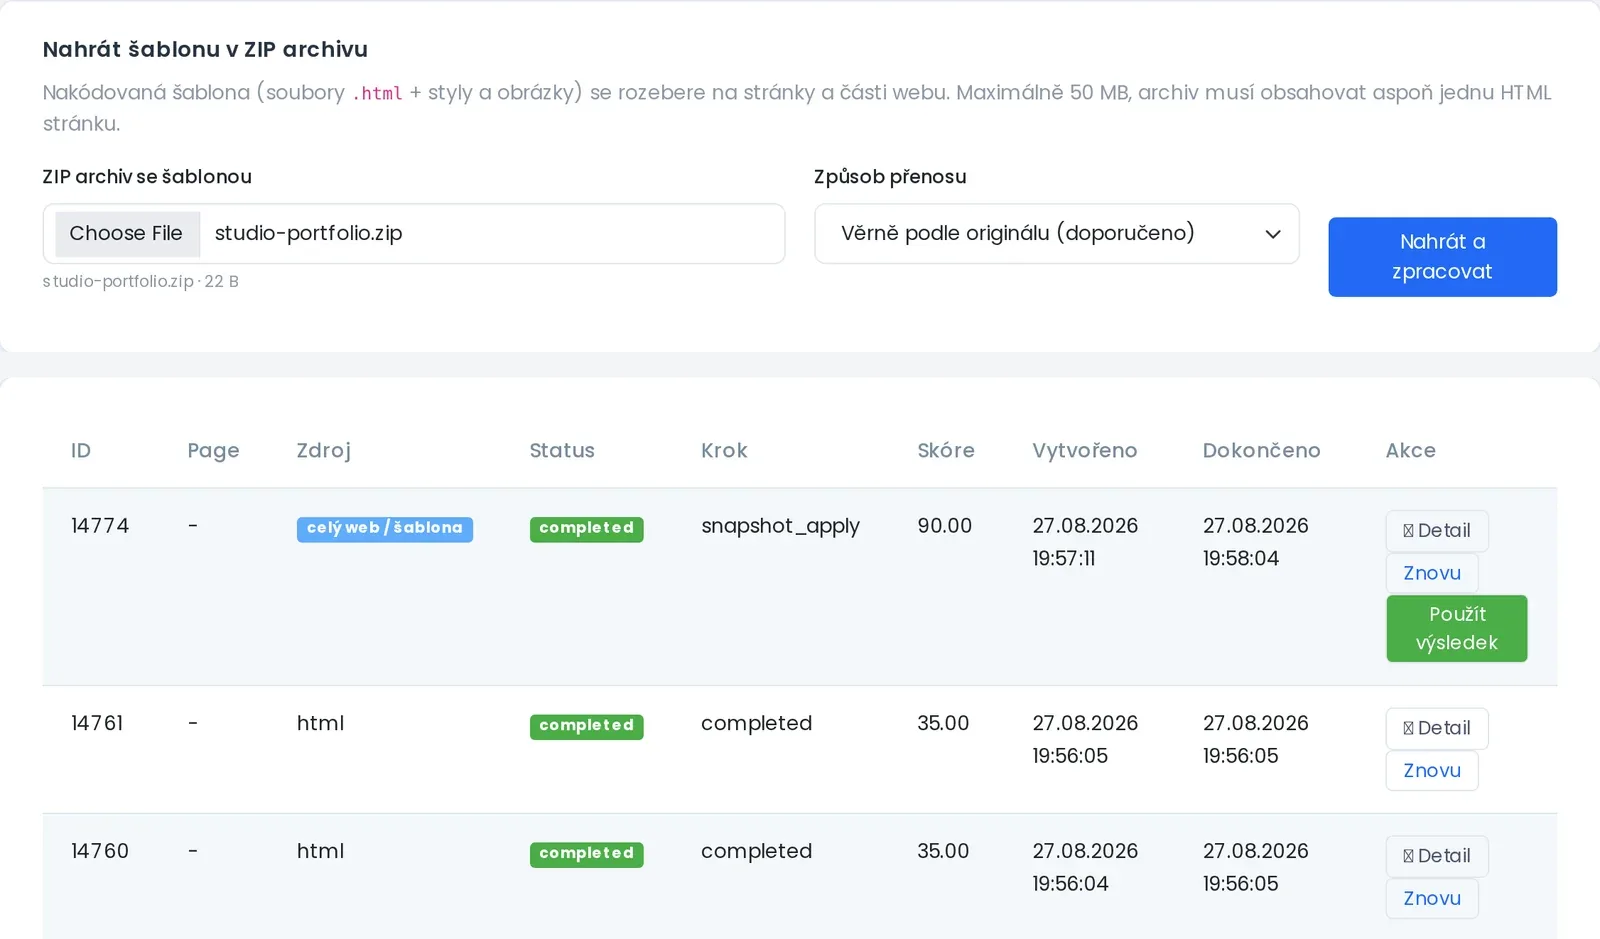This screenshot has height=939, width=1600.
Task: Click the Choose File button
Action: coord(127,233)
